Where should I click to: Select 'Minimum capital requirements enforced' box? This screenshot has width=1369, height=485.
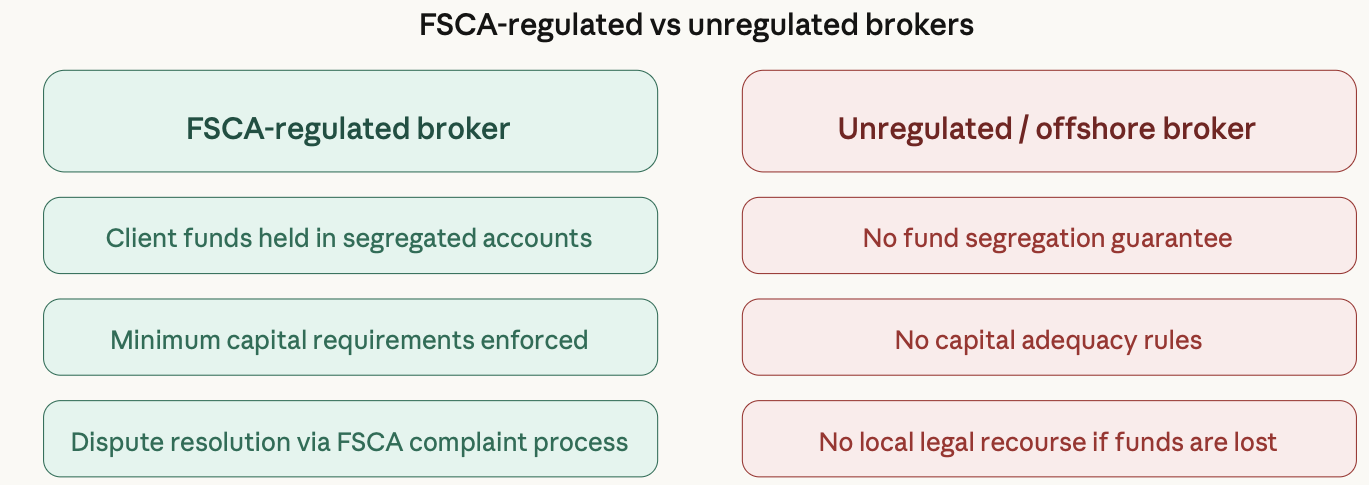click(x=350, y=337)
